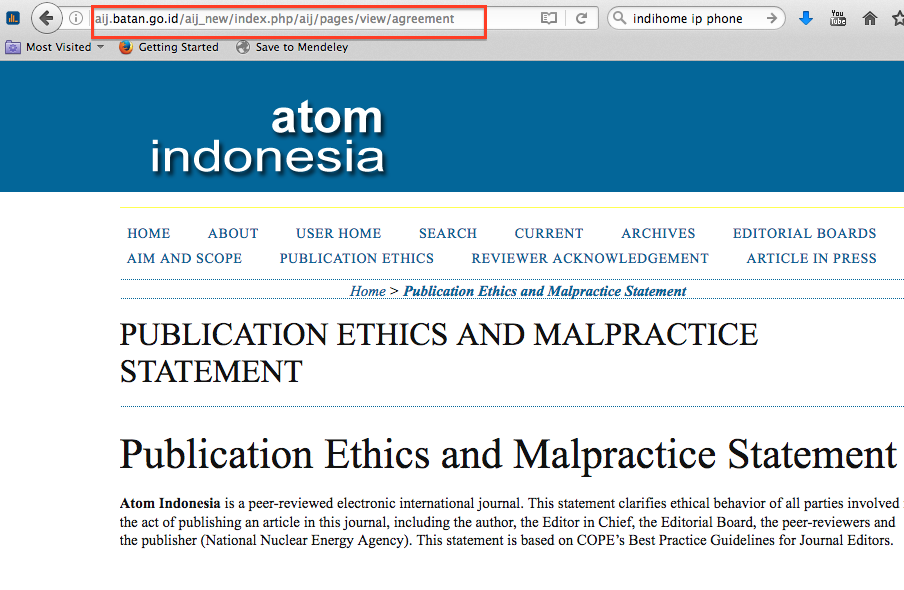Click the address bar URL field
904x590 pixels.
click(x=300, y=18)
